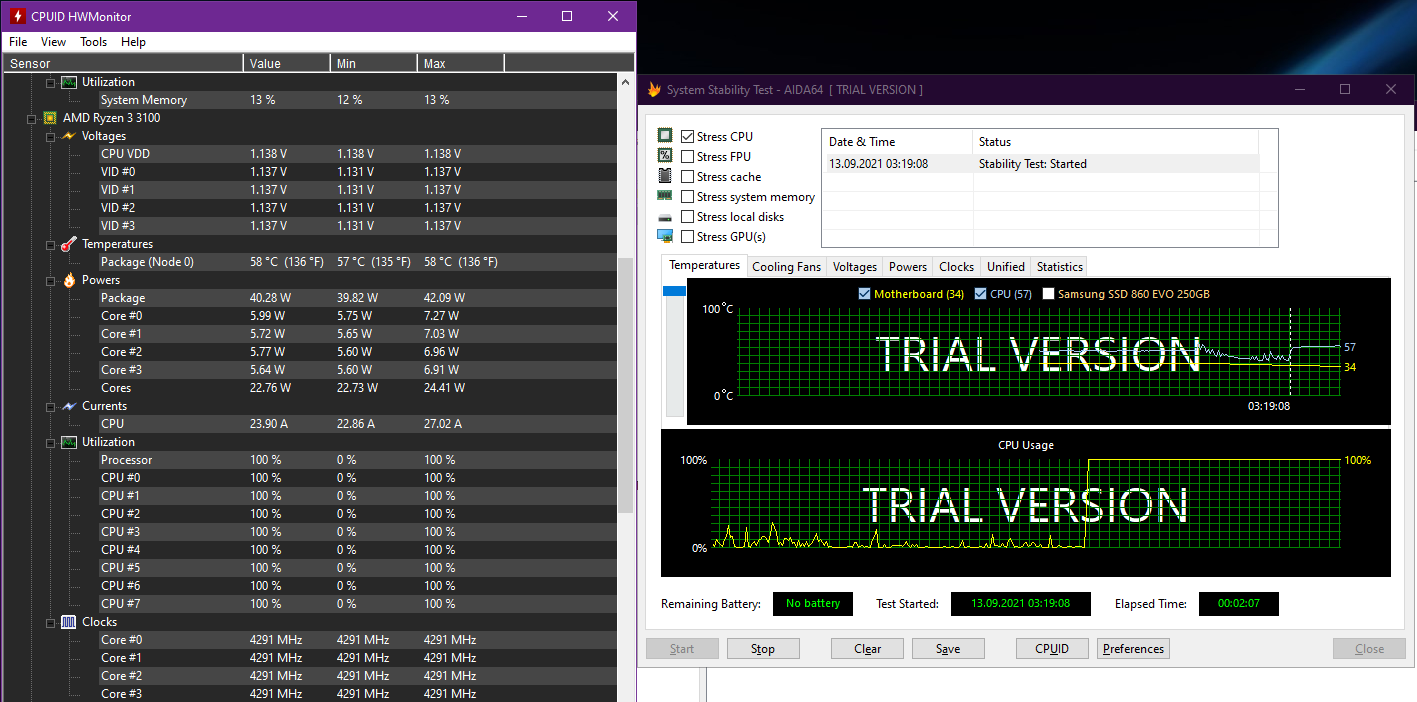Click the Voltages lightning icon in sensor tree

click(x=68, y=136)
